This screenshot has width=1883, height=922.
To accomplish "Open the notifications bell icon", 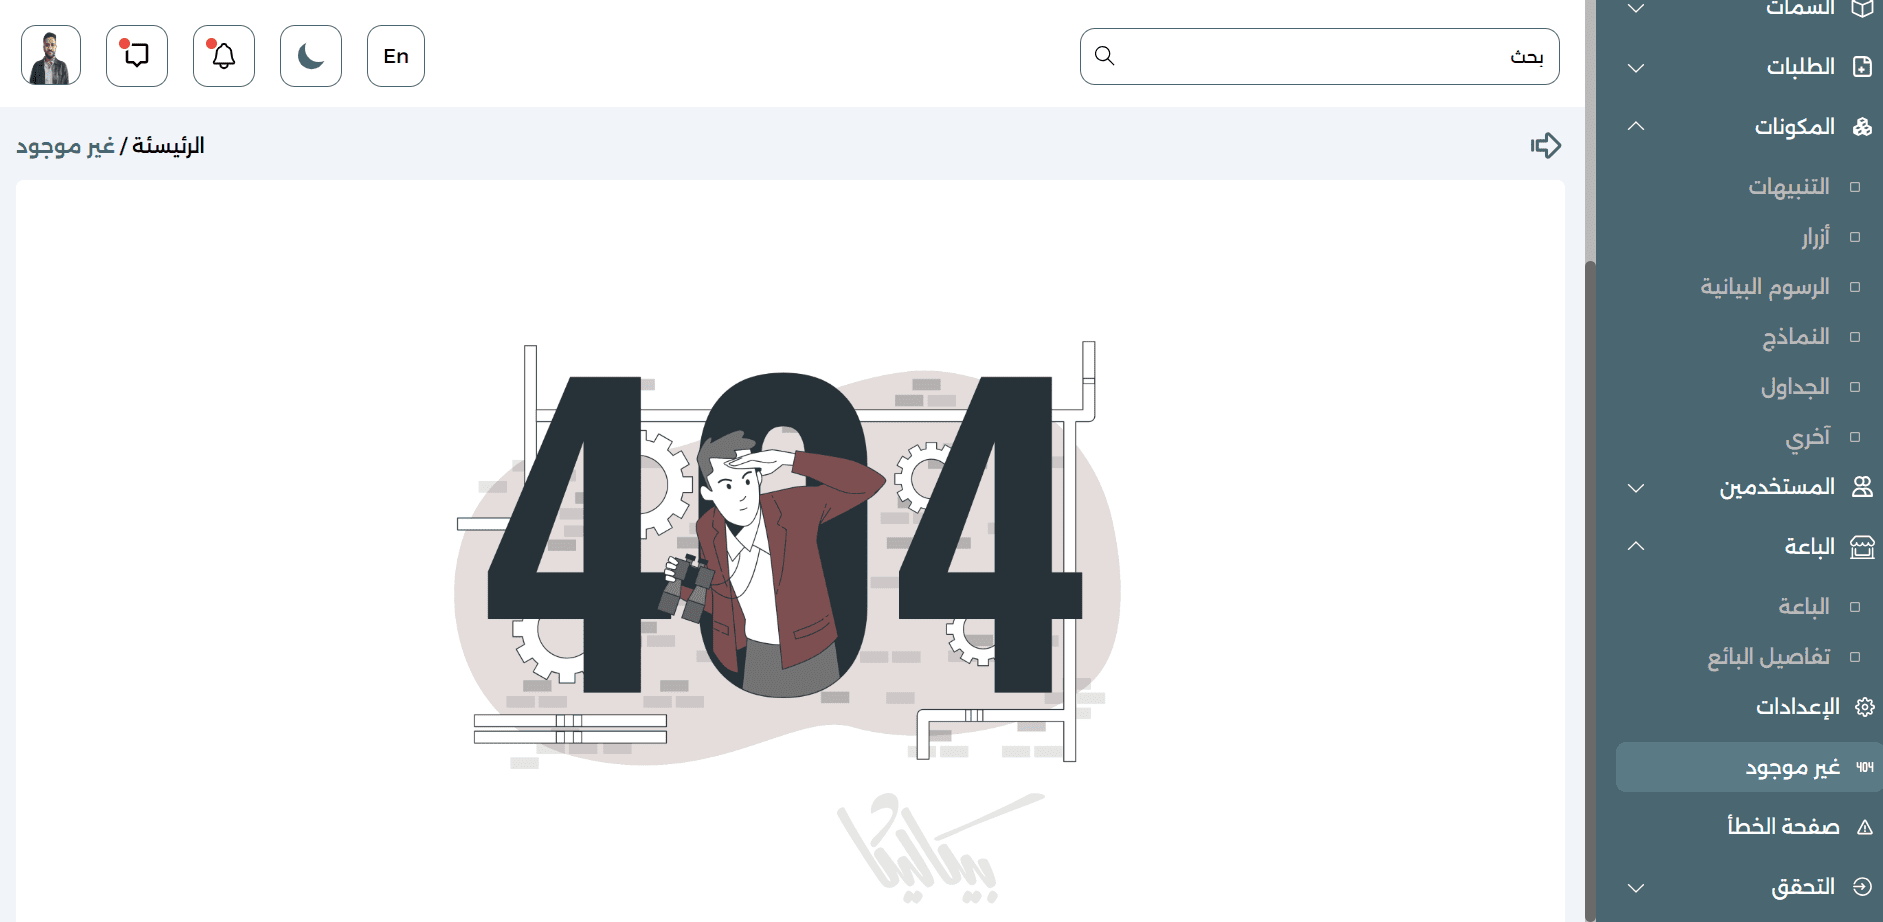I will click(x=224, y=56).
